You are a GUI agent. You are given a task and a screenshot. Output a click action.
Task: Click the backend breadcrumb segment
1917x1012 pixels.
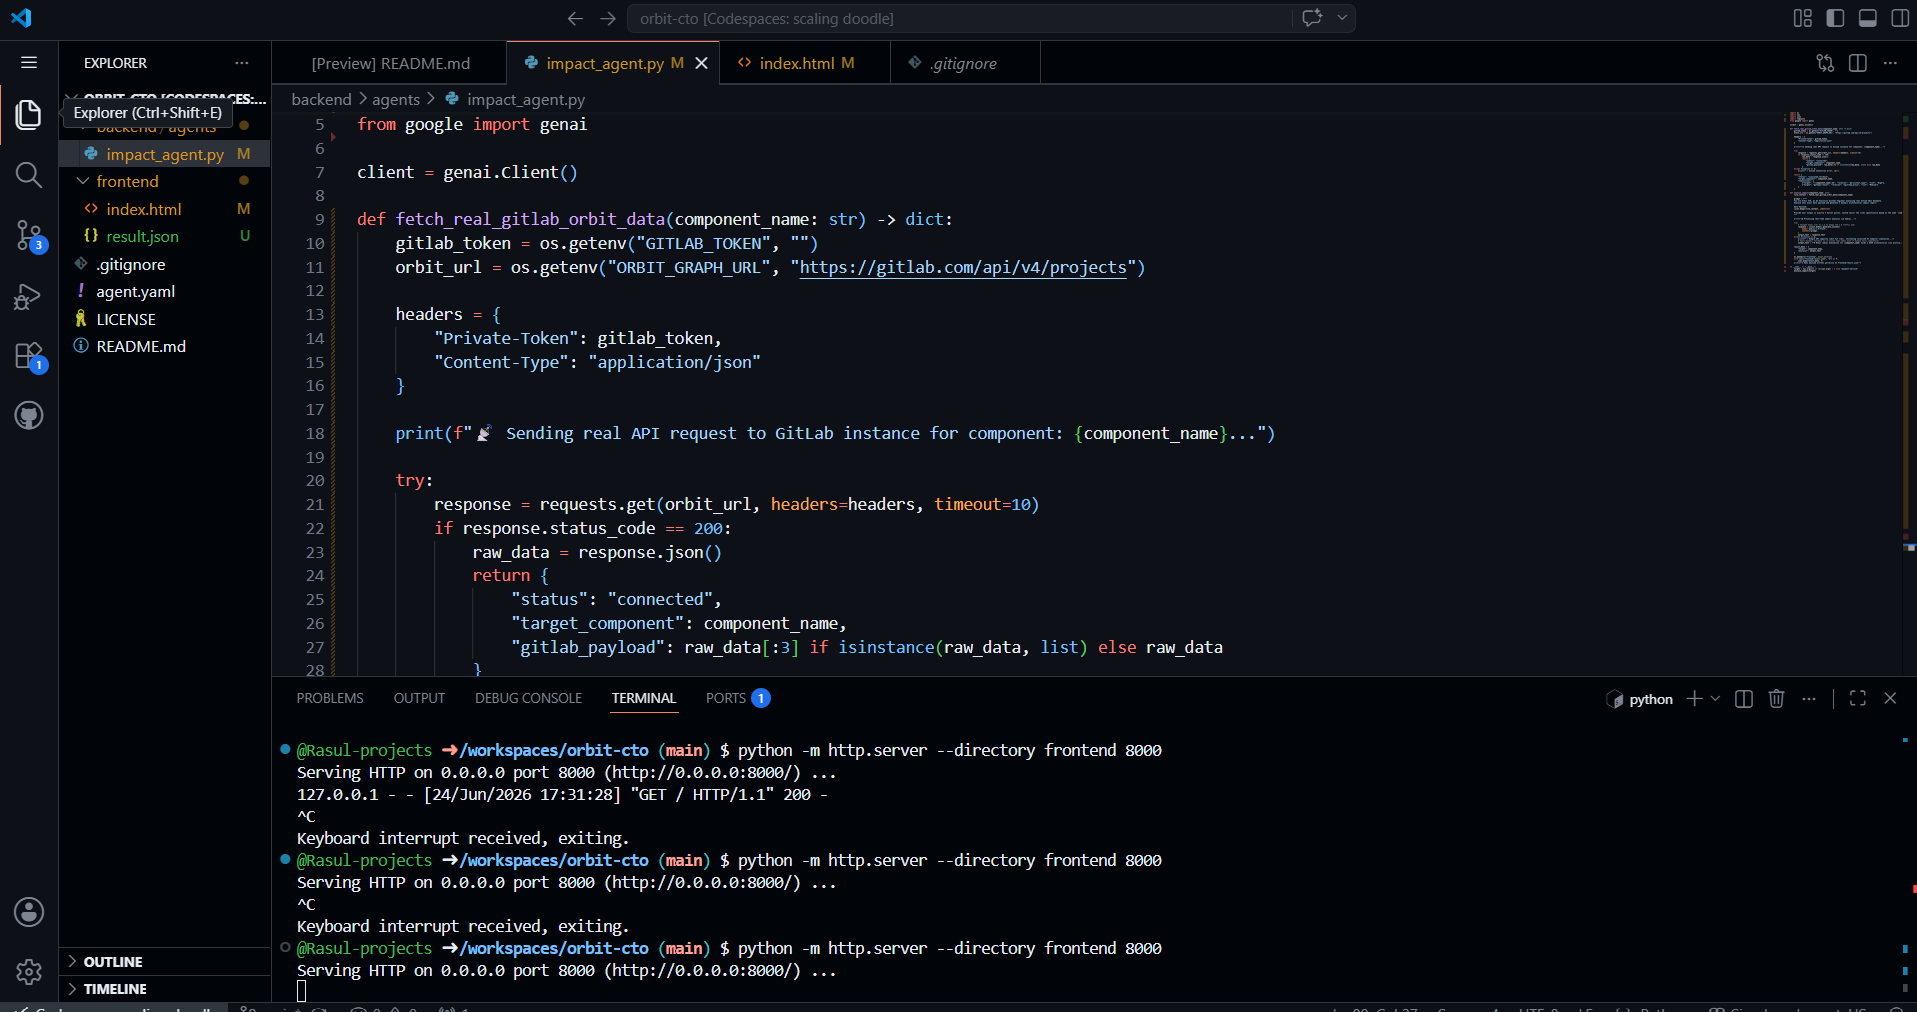click(x=321, y=99)
